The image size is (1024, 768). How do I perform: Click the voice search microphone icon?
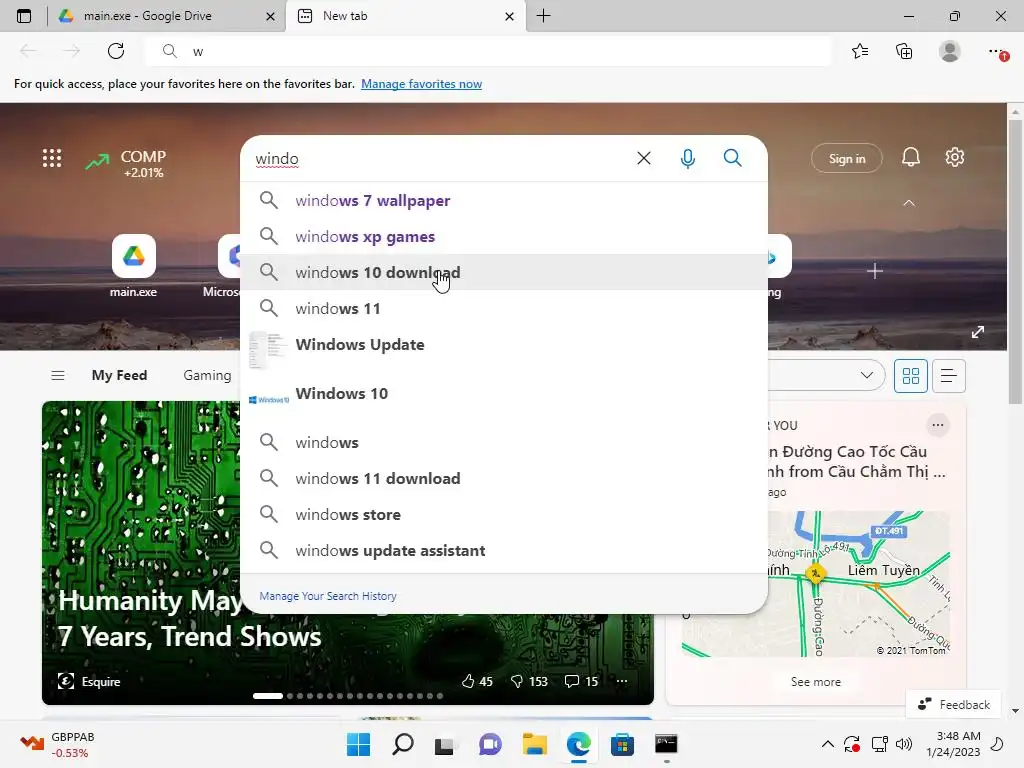(688, 159)
